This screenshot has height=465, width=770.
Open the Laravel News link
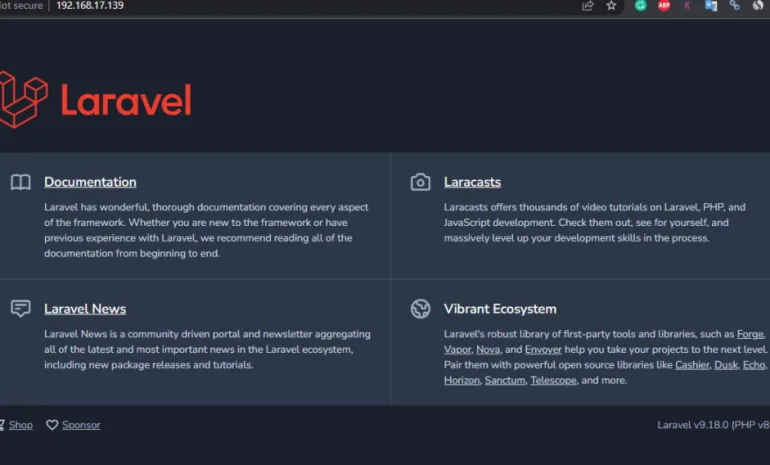coord(85,309)
